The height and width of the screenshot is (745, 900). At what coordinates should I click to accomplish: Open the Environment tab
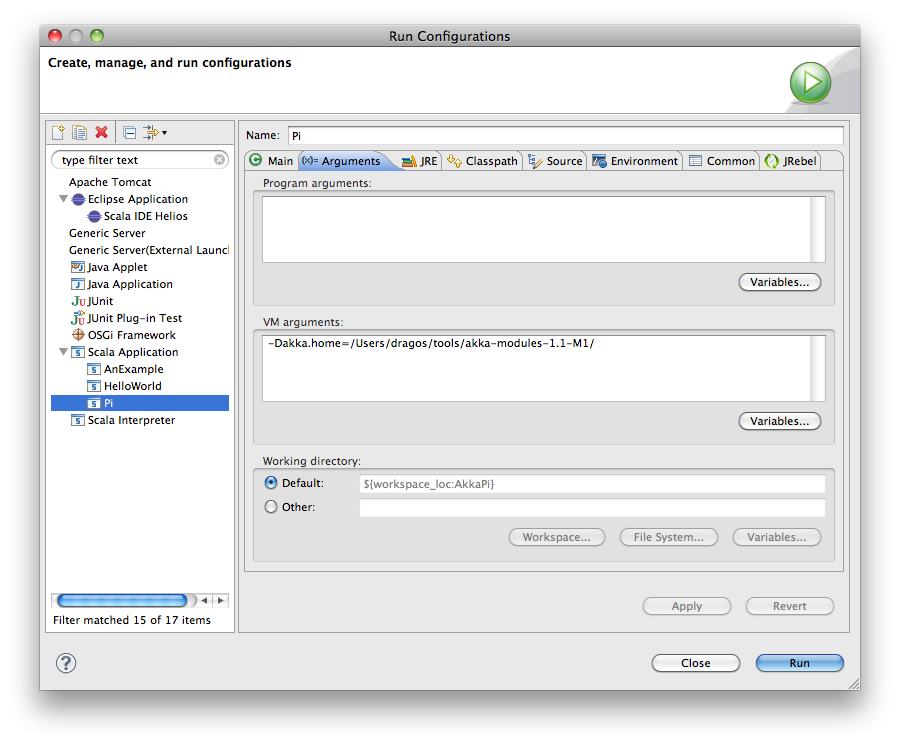(635, 160)
